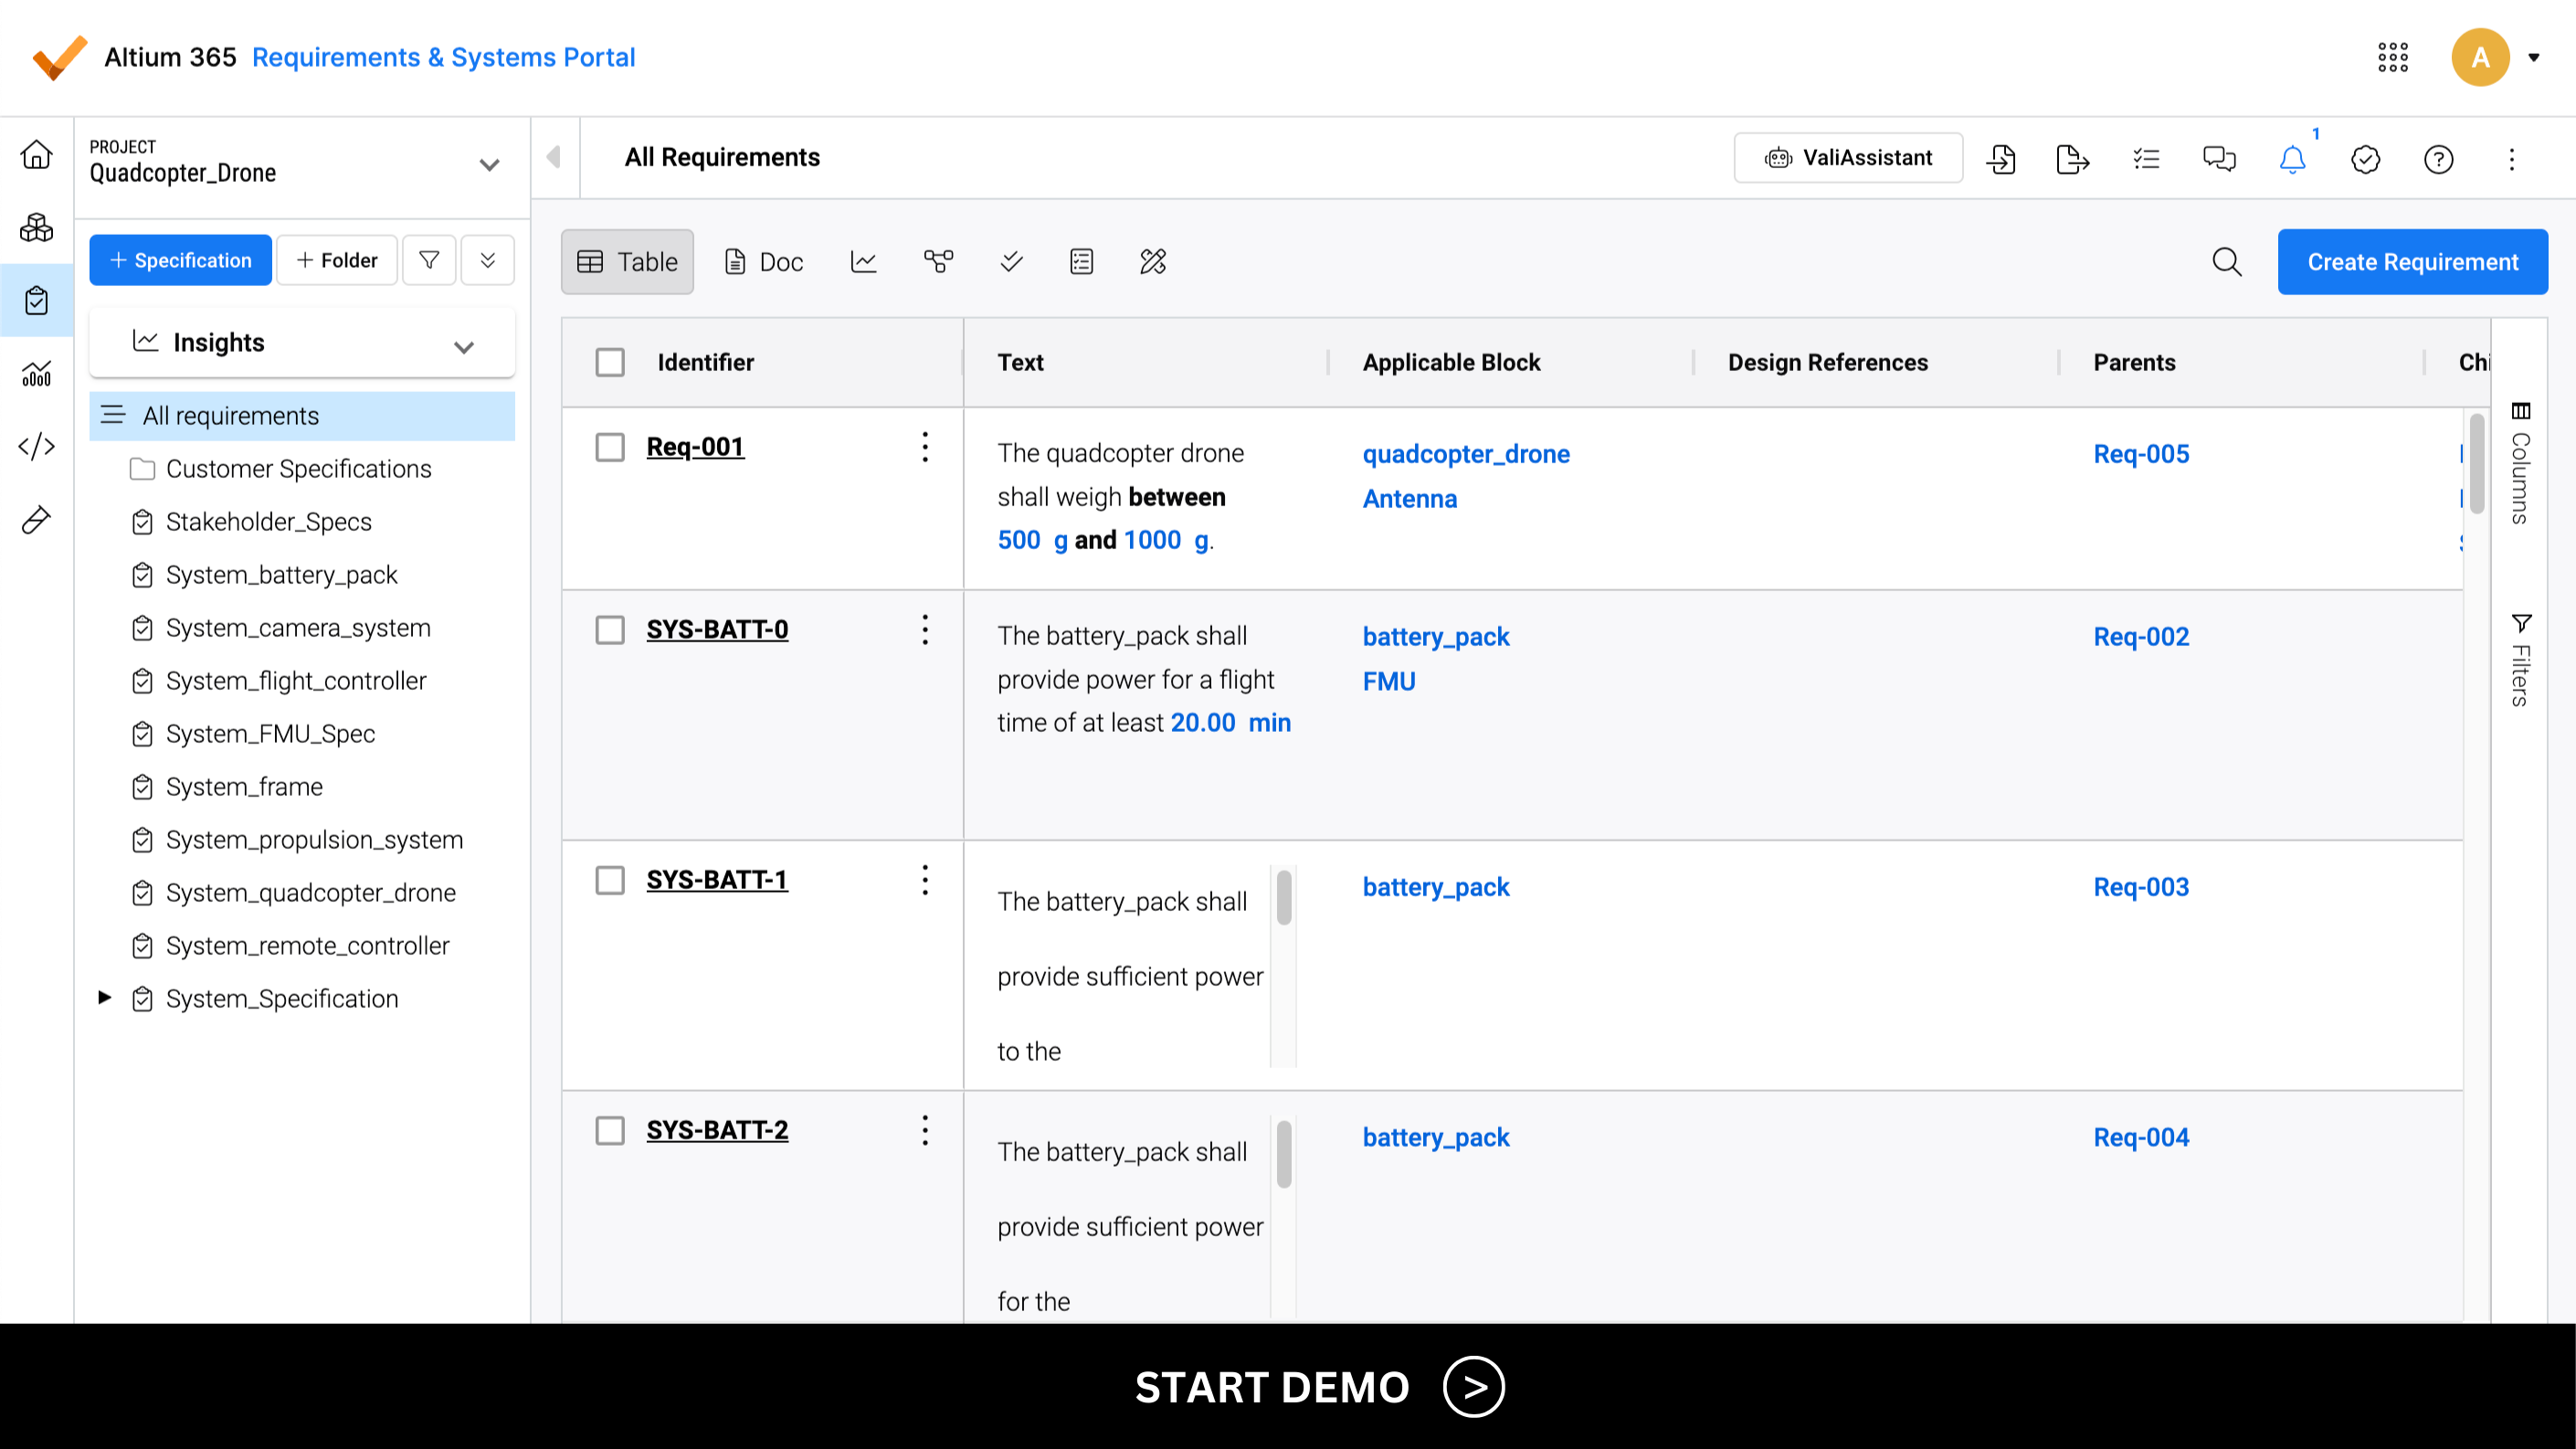Open the comments chat icon
The width and height of the screenshot is (2576, 1449).
point(2219,159)
